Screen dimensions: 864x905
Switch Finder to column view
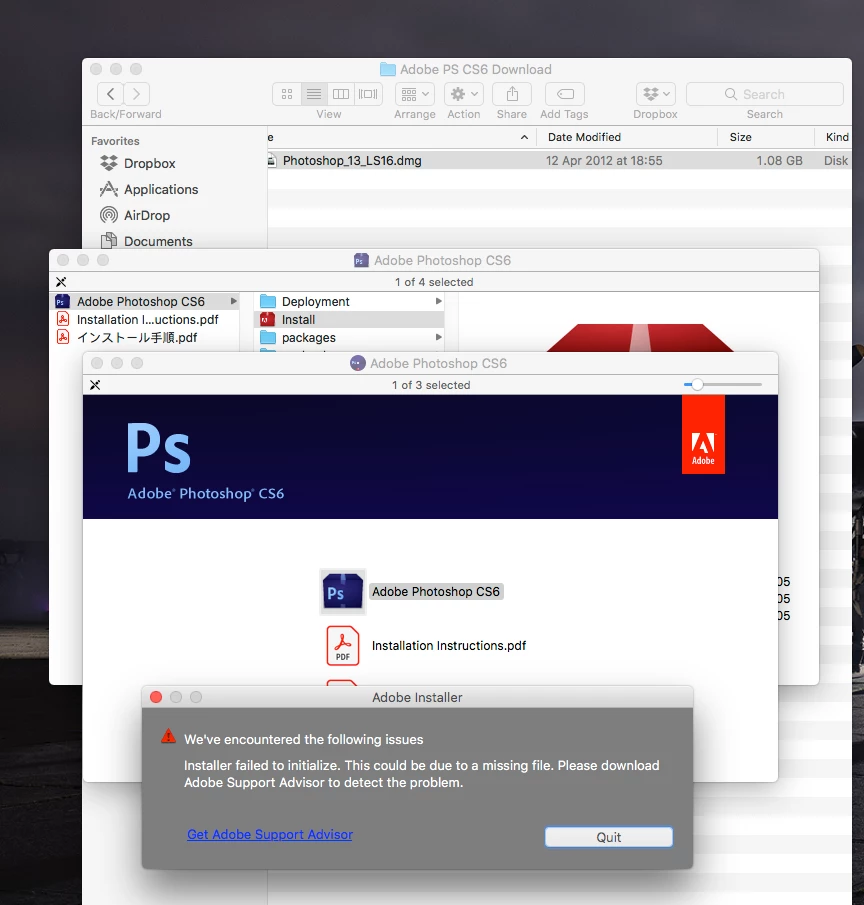tap(341, 94)
